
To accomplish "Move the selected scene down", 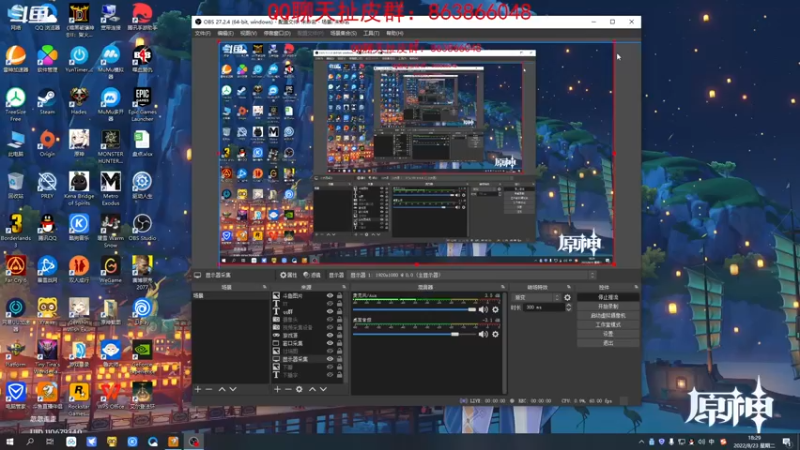I will 233,389.
